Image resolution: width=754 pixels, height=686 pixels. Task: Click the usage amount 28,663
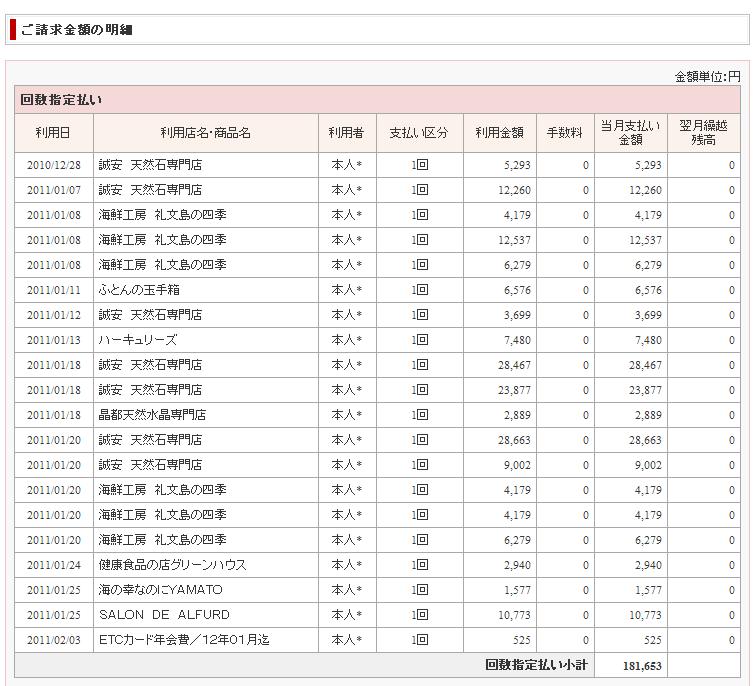coord(515,440)
